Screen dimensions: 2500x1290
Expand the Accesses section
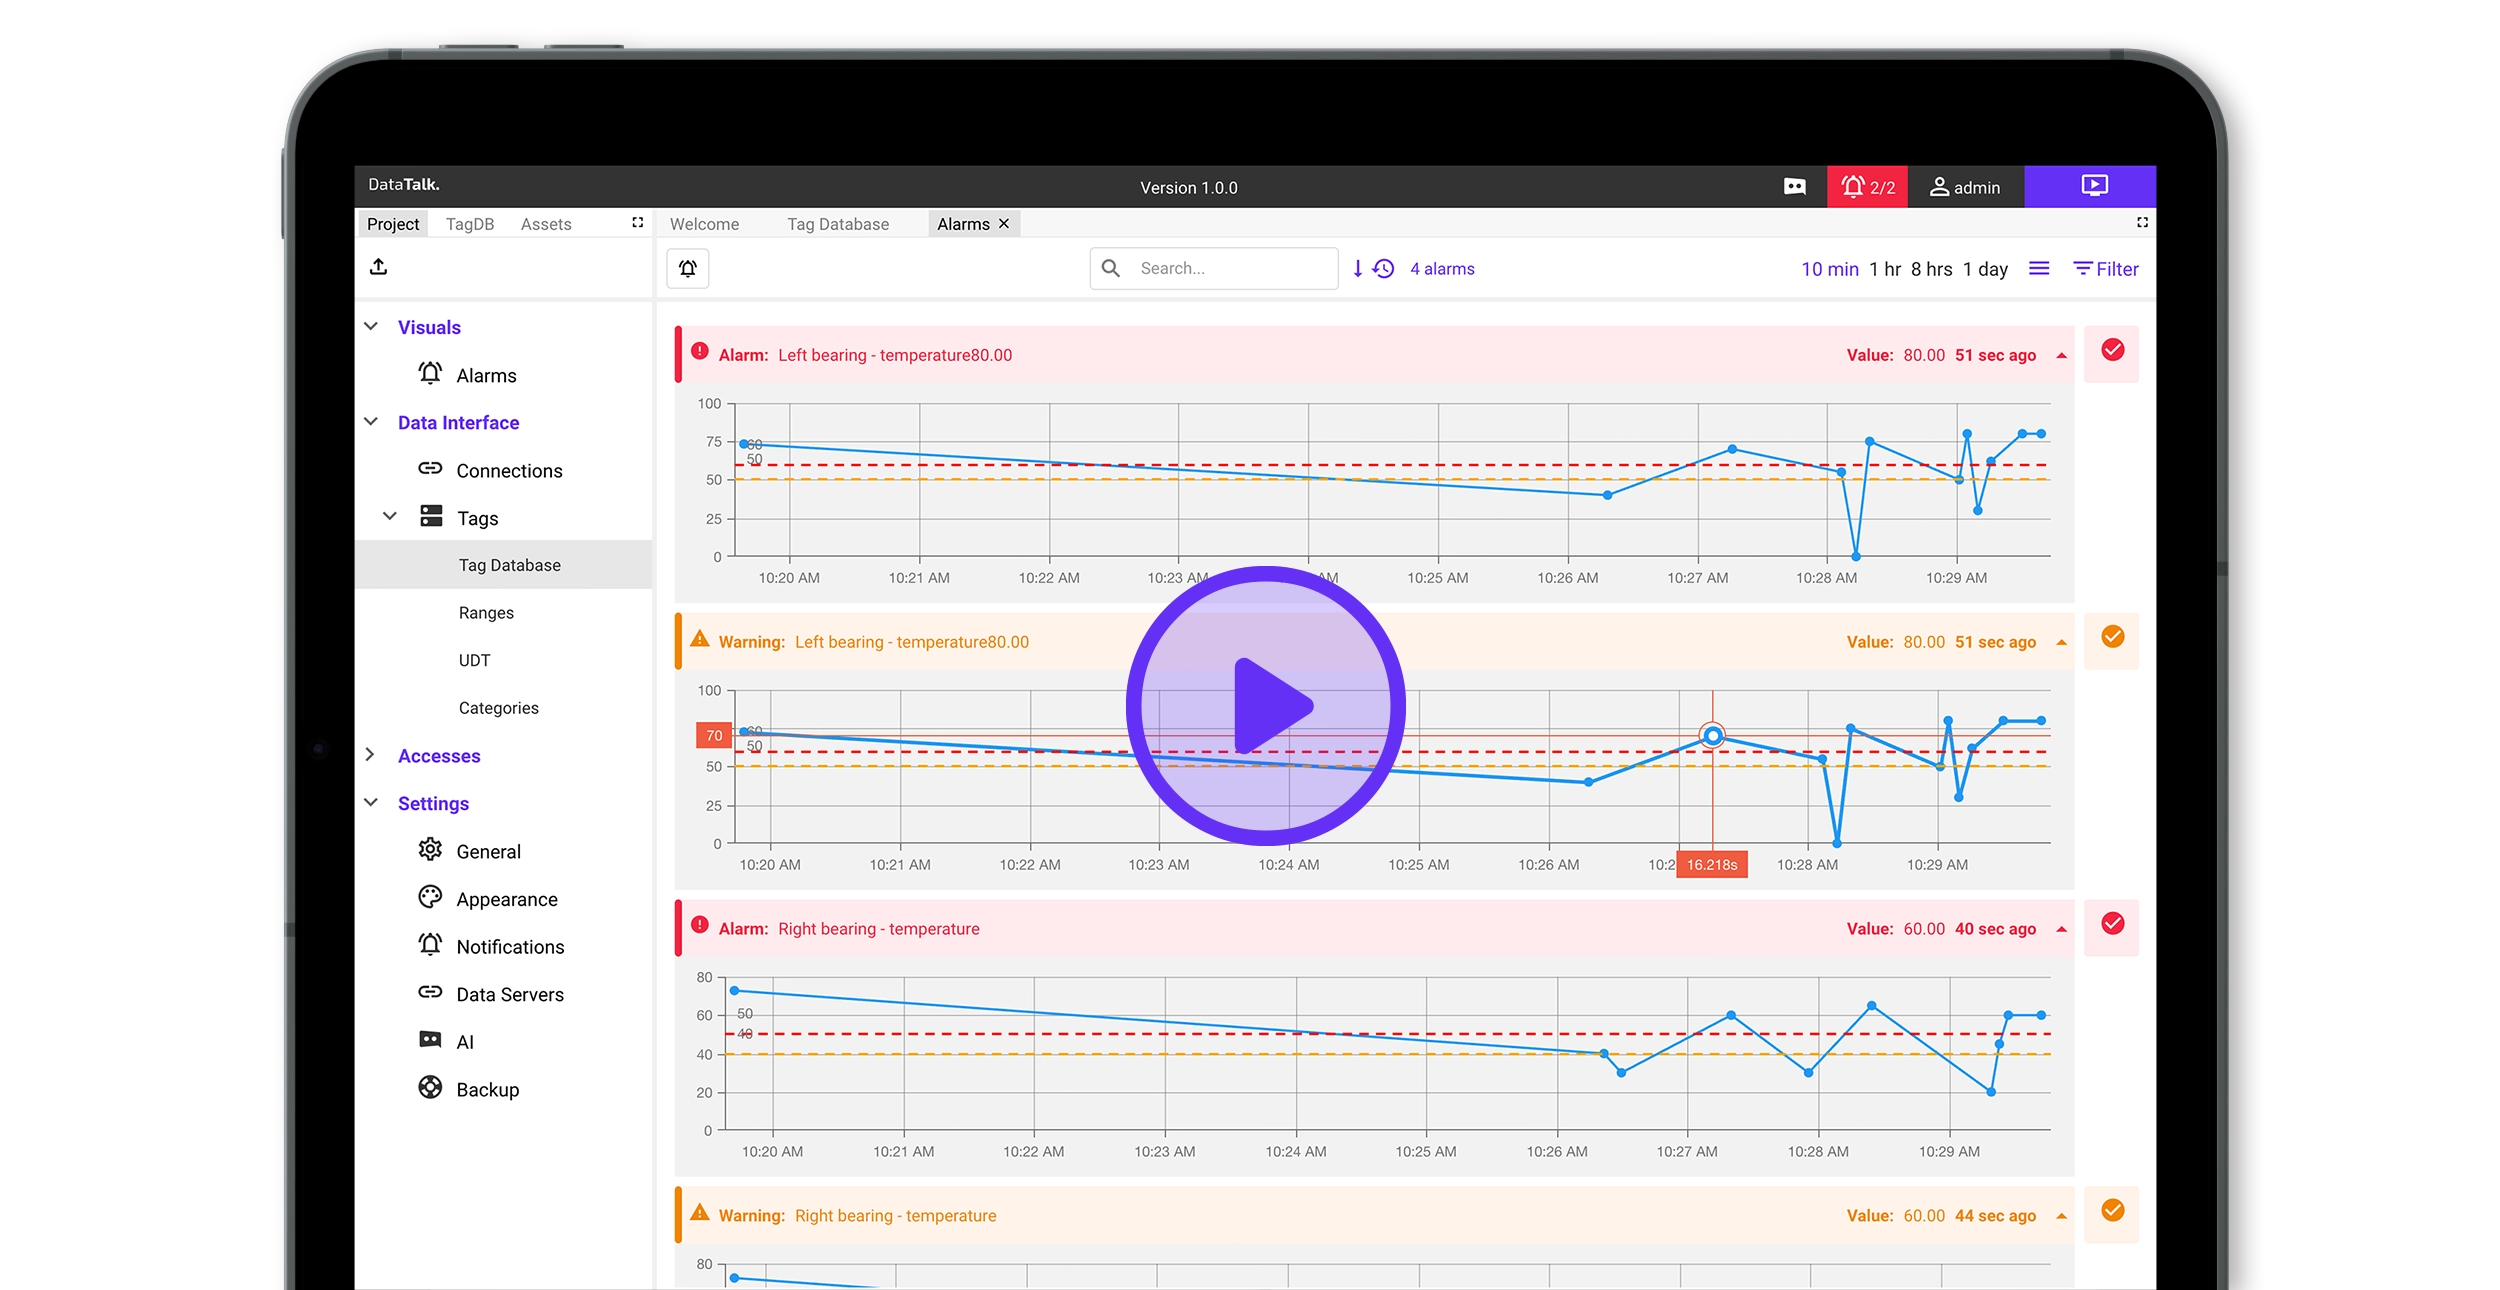(370, 754)
